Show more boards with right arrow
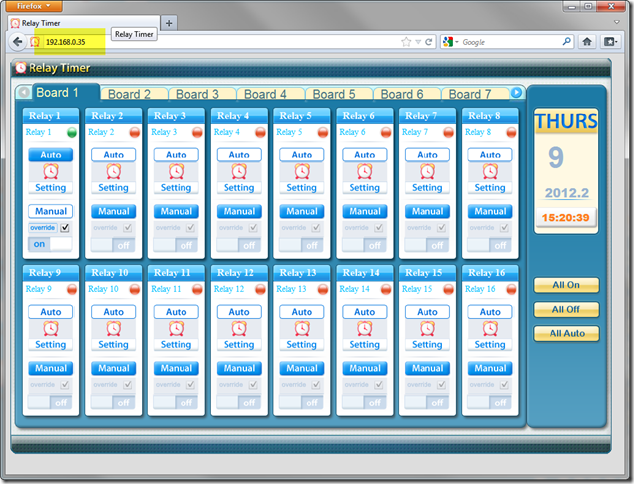The height and width of the screenshot is (484, 634). [x=516, y=93]
